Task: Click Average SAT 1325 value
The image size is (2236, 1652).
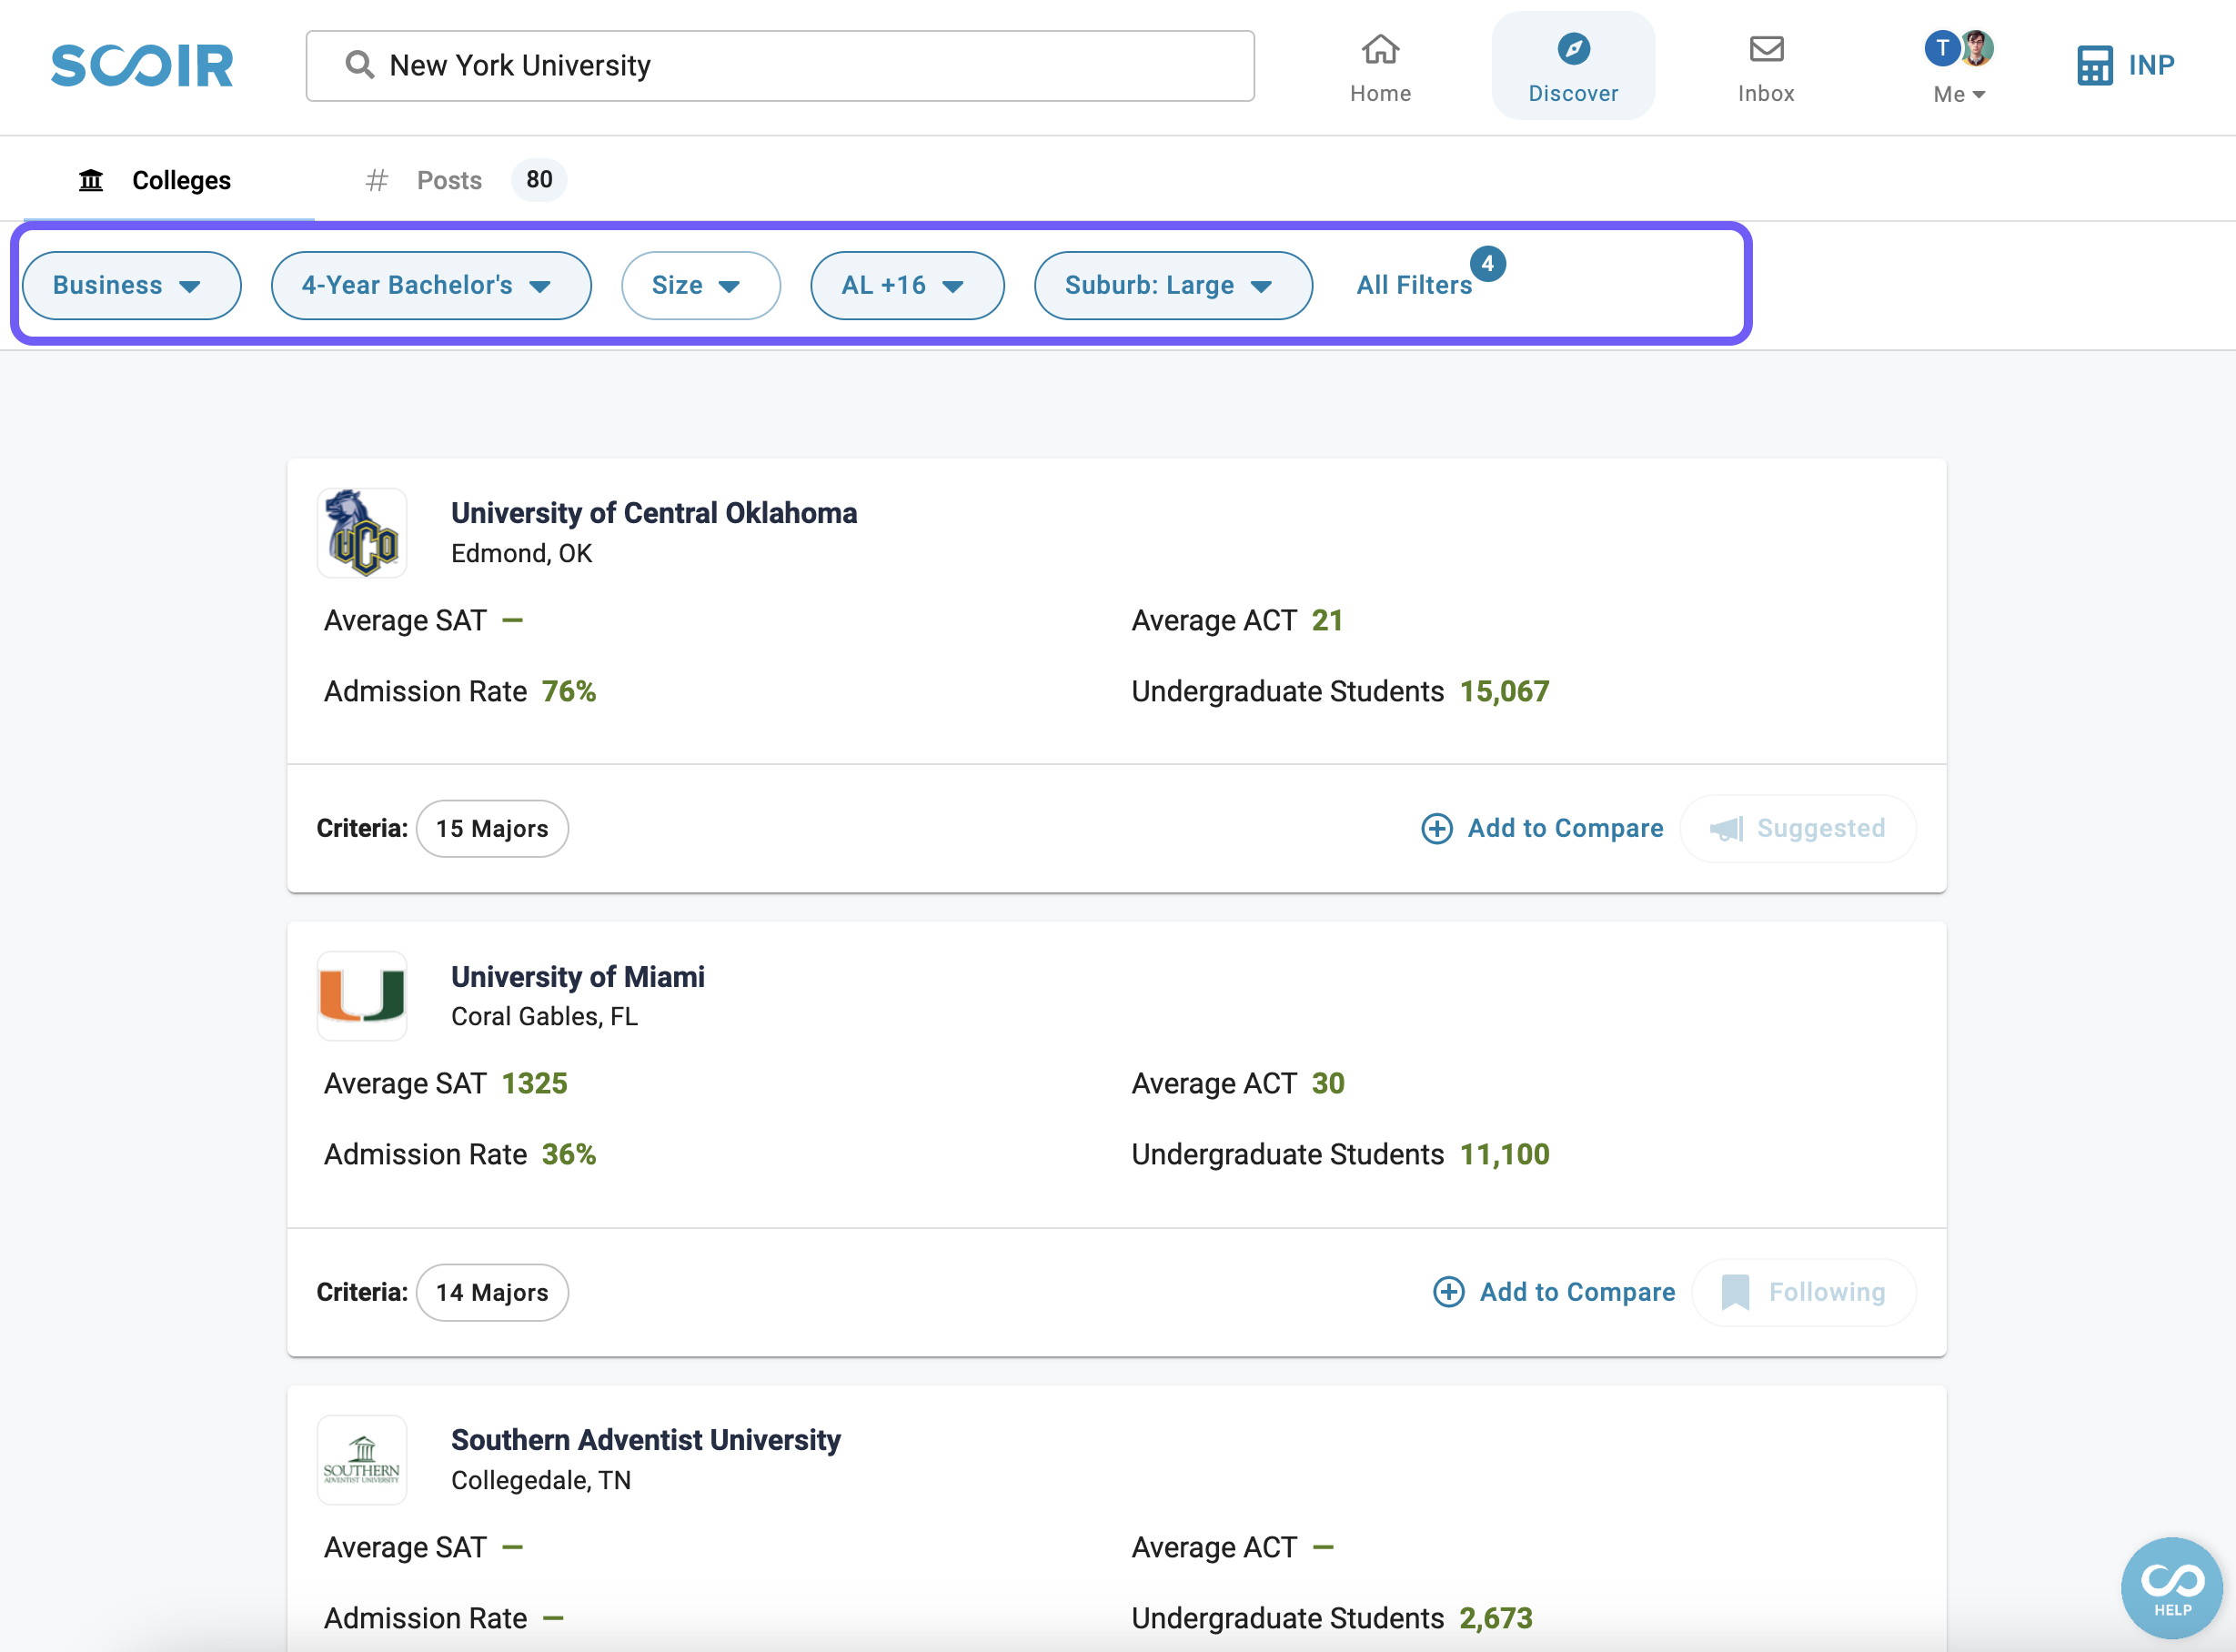Action: 534,1083
